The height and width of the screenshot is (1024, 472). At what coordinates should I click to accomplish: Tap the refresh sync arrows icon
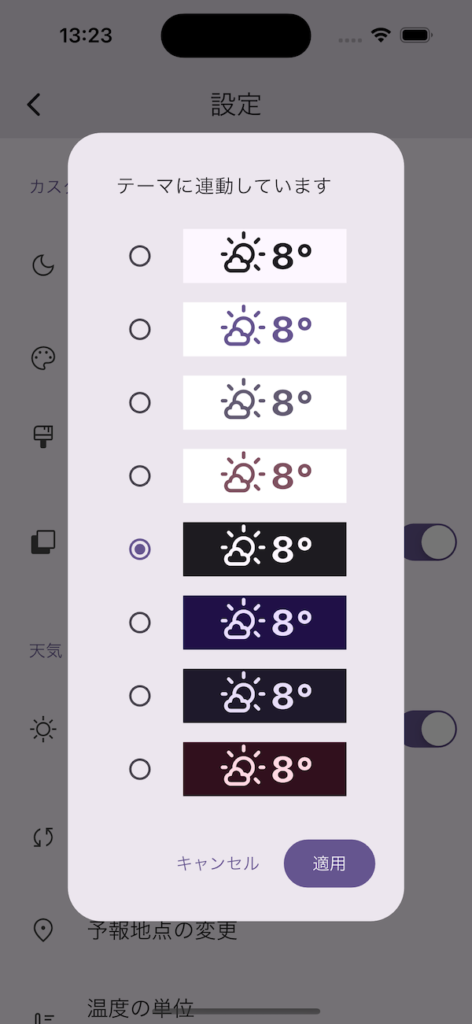(43, 837)
